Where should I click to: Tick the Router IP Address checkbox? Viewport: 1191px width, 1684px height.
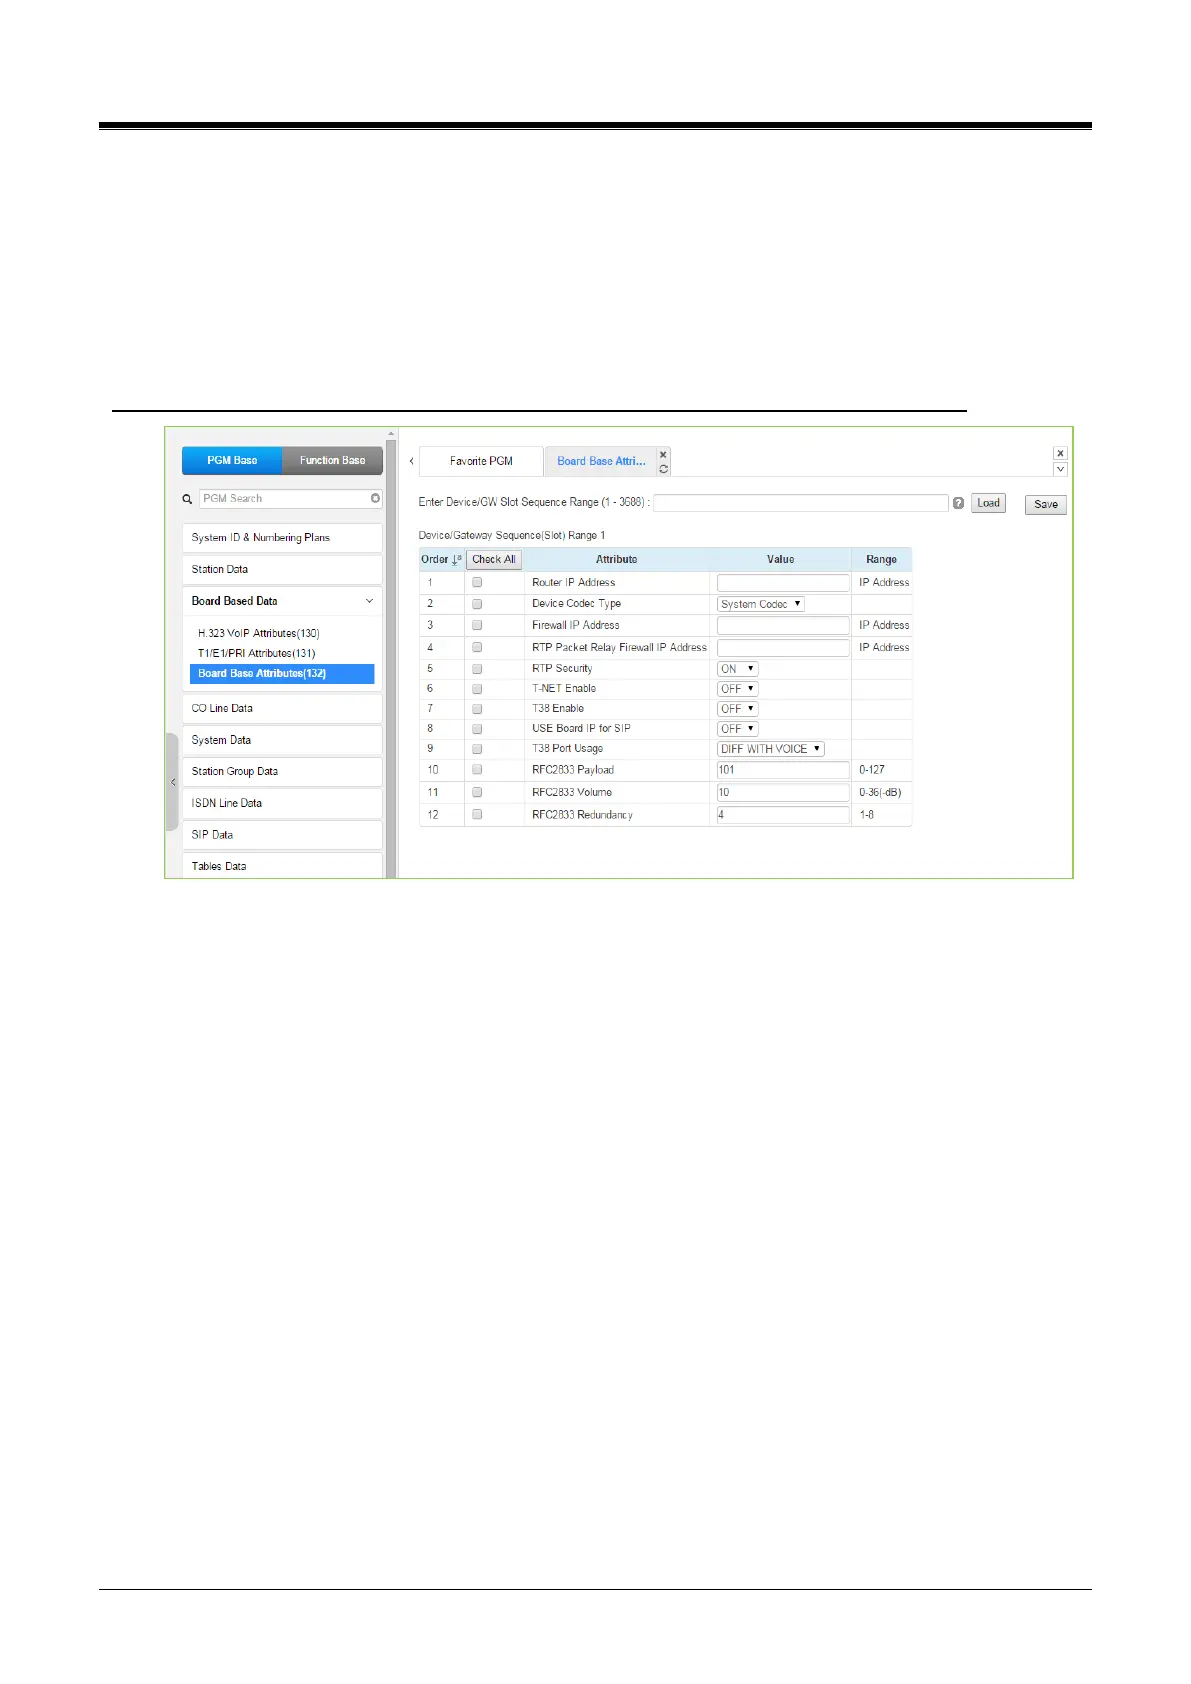[x=477, y=582]
